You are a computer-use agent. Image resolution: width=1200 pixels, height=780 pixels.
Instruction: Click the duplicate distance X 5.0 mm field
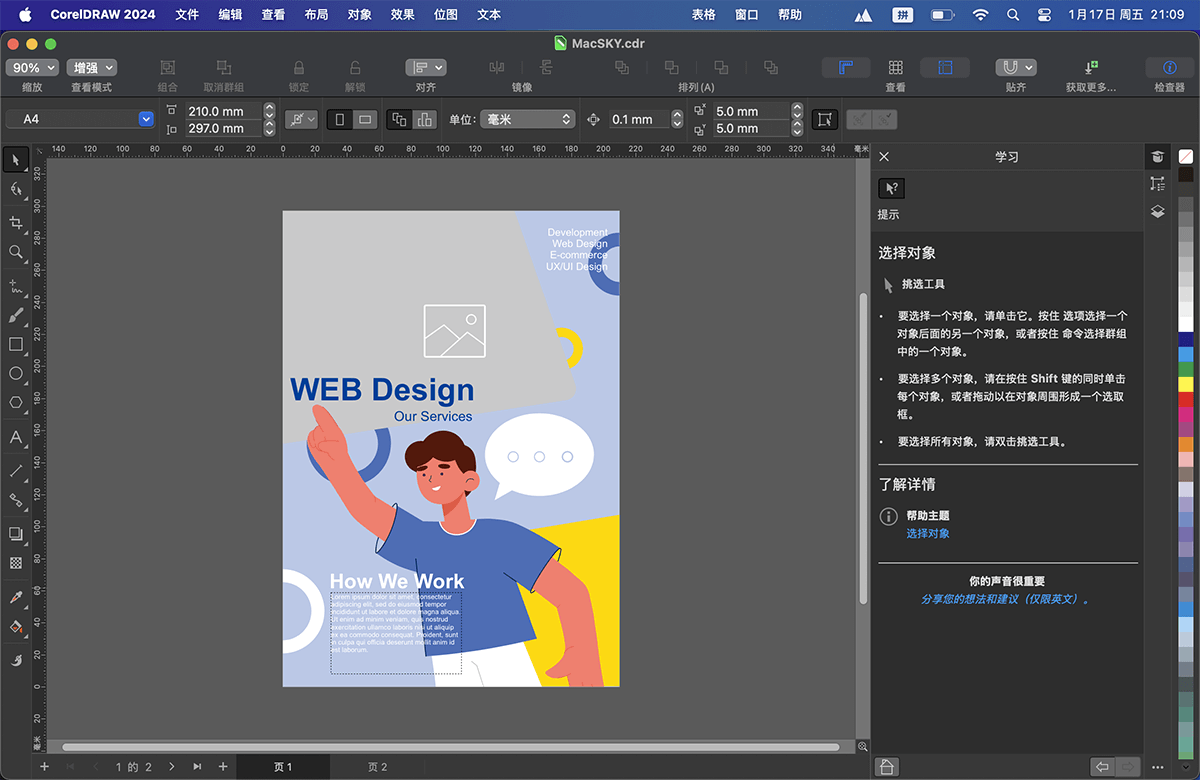point(752,111)
